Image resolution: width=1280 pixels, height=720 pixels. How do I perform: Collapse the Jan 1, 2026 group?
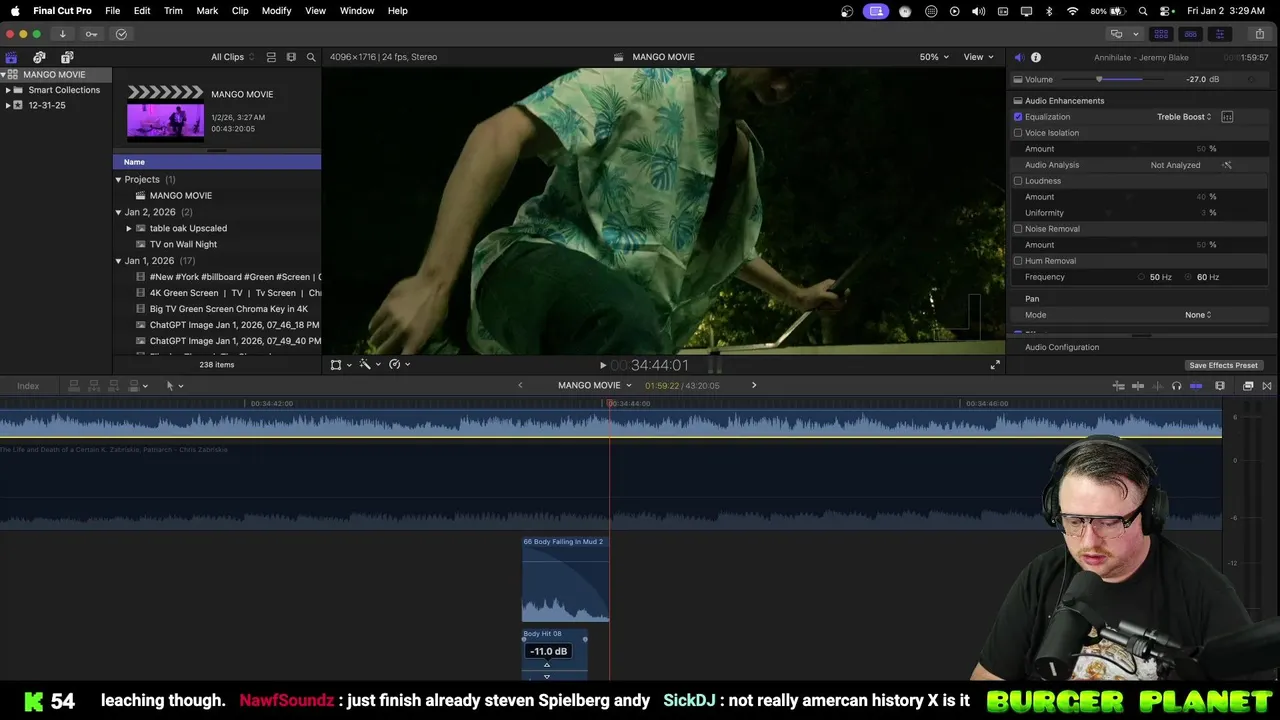[118, 261]
